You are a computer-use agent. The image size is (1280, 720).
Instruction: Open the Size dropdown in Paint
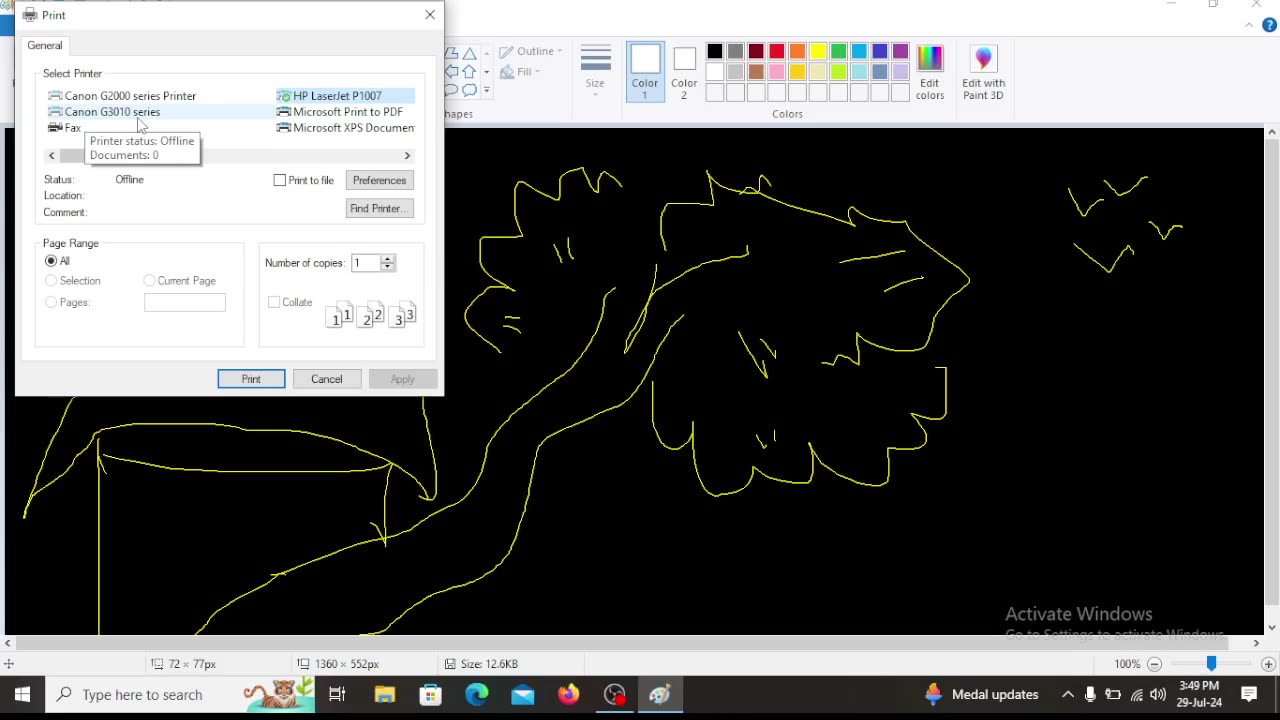tap(595, 72)
